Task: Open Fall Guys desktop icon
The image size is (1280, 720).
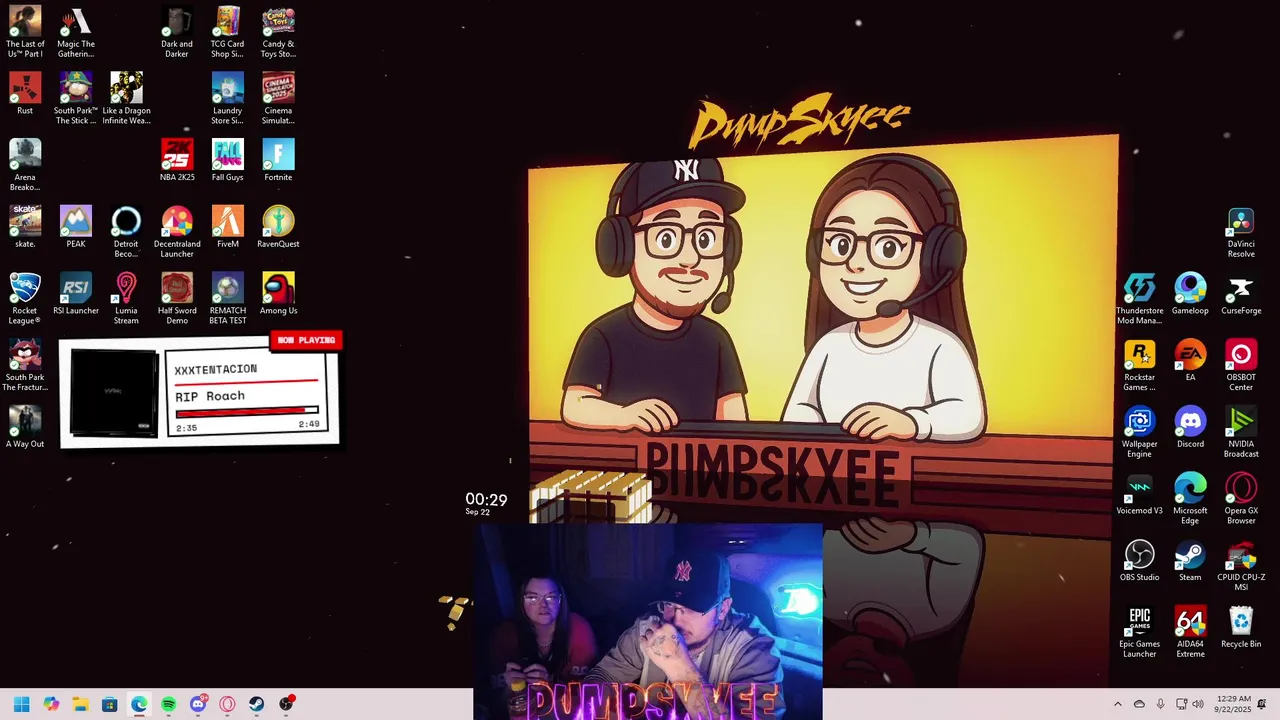Action: tap(227, 160)
